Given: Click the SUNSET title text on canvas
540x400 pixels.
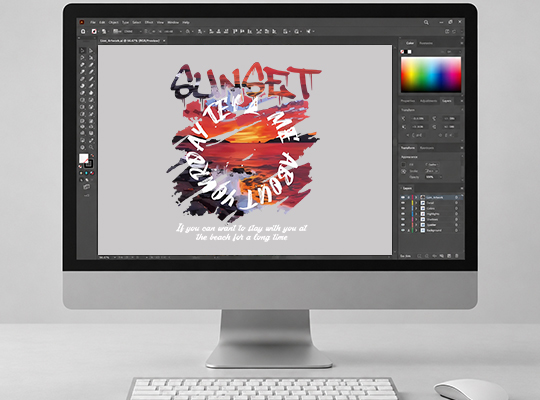Looking at the screenshot, I should pos(245,81).
